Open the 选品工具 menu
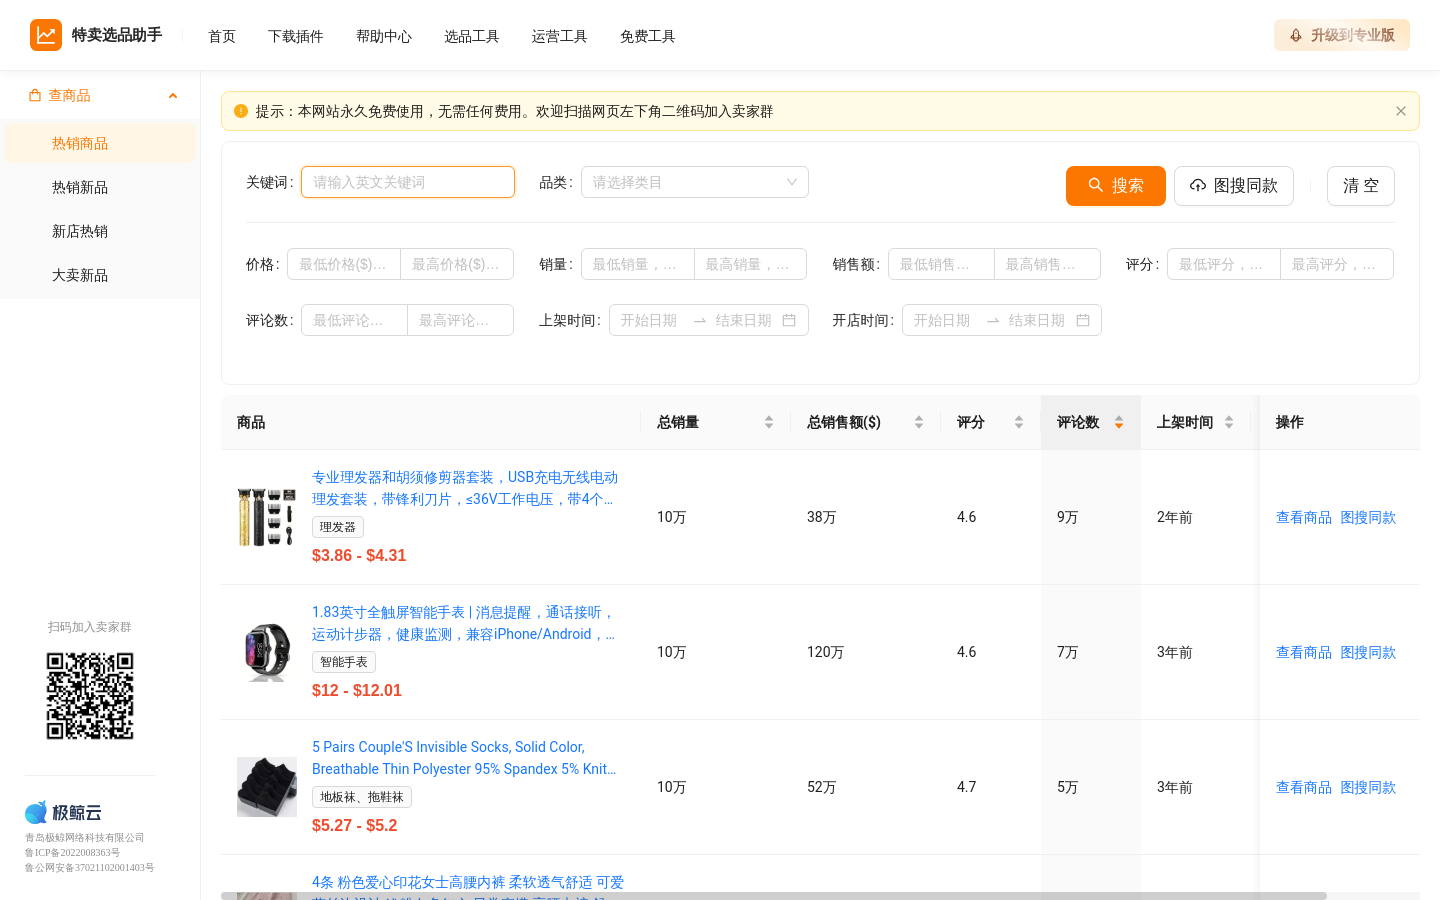 click(x=472, y=36)
